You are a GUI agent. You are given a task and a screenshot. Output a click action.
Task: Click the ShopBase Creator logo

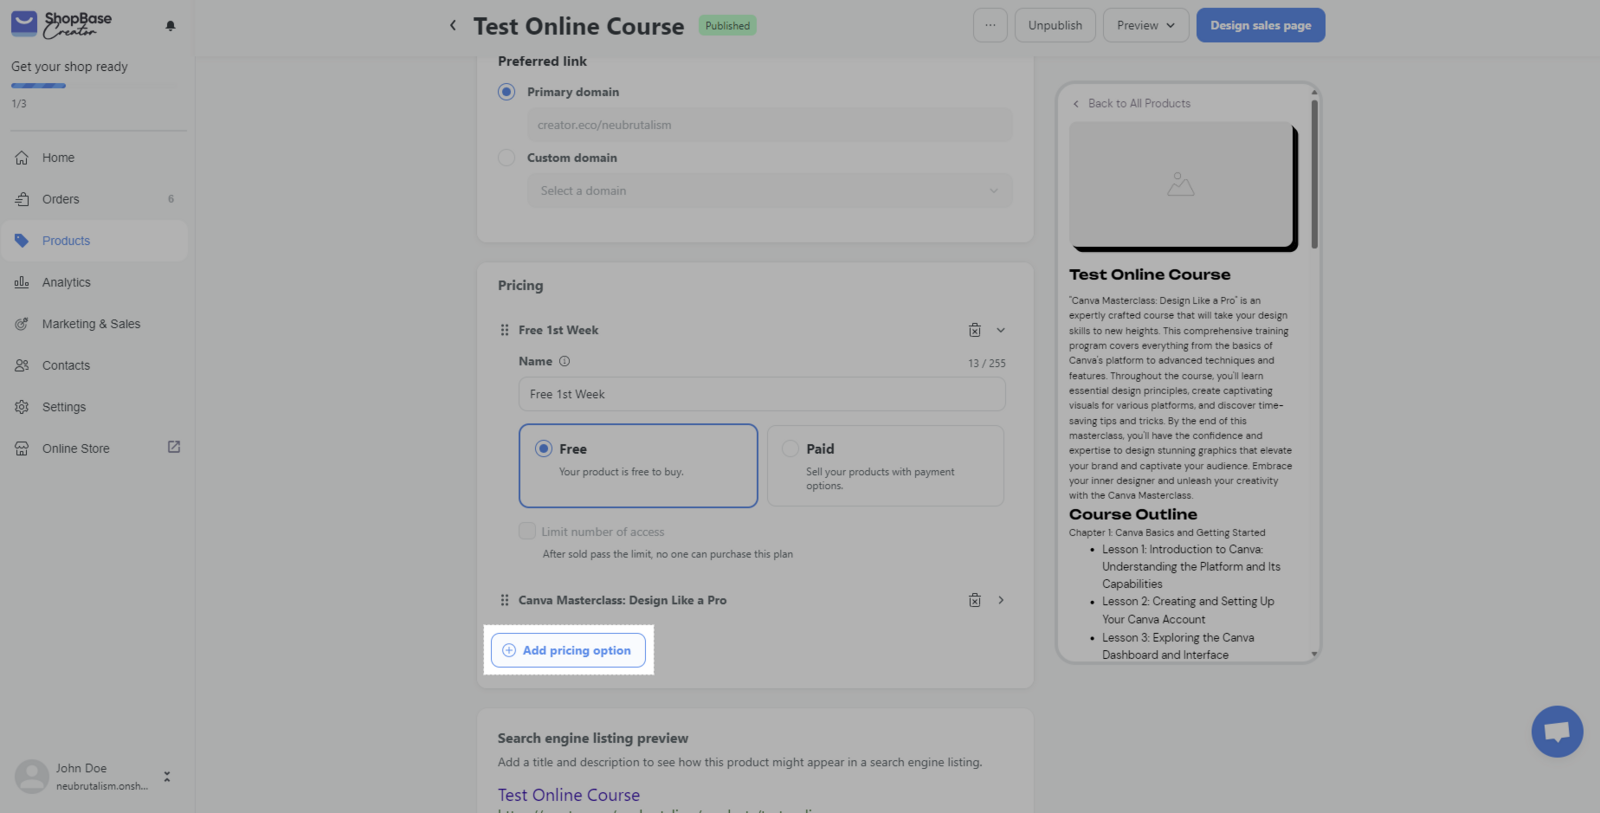[x=62, y=24]
